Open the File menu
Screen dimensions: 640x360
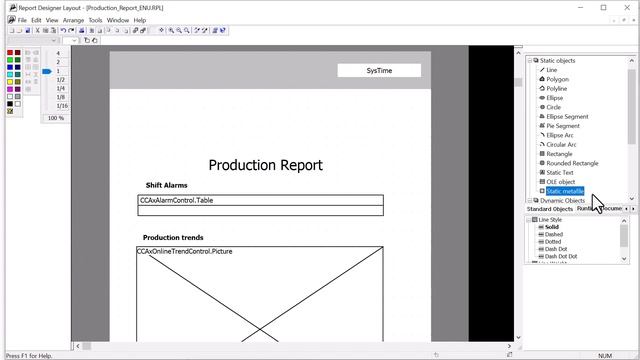click(x=22, y=20)
